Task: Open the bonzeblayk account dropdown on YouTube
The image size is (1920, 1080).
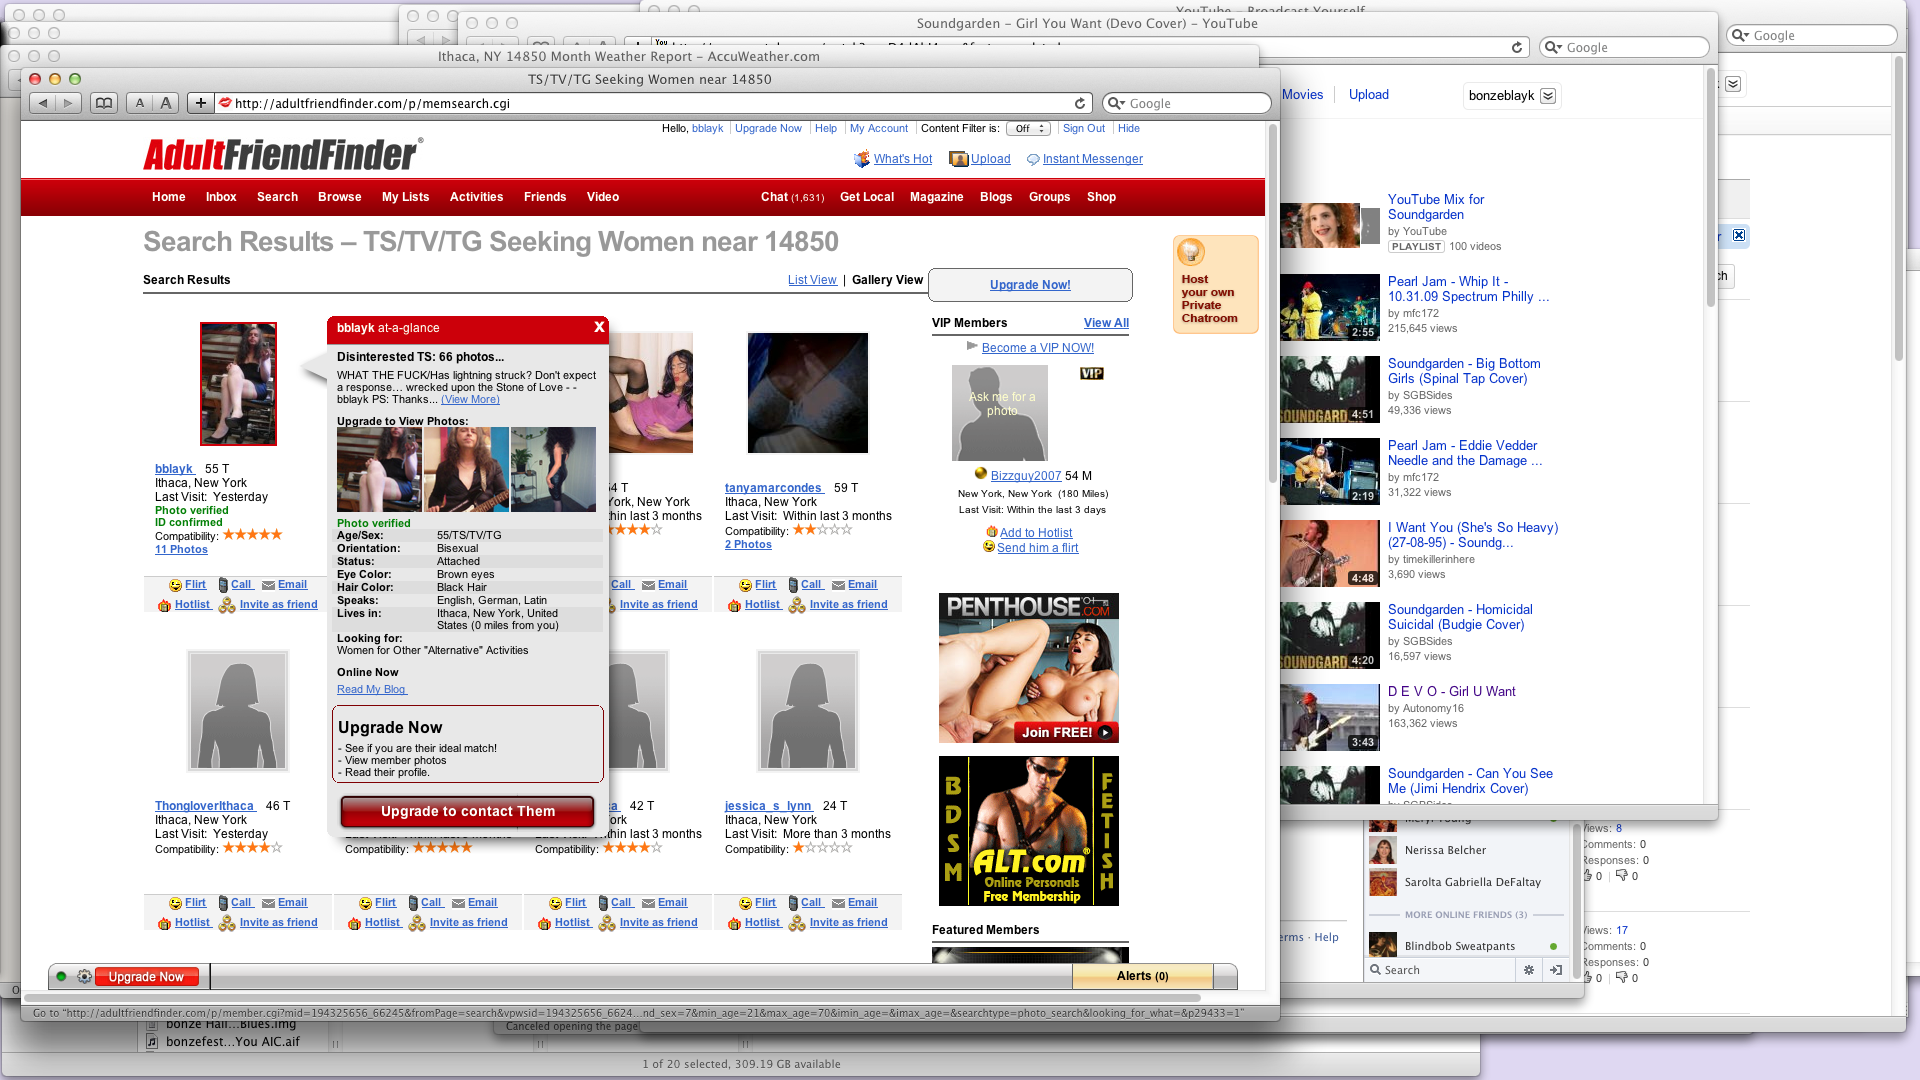Action: tap(1547, 96)
